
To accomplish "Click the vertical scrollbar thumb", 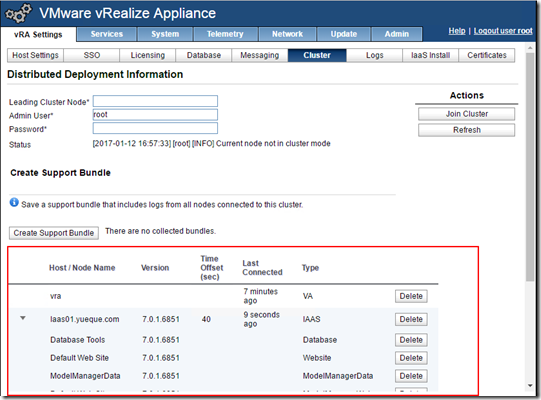I will 530,167.
